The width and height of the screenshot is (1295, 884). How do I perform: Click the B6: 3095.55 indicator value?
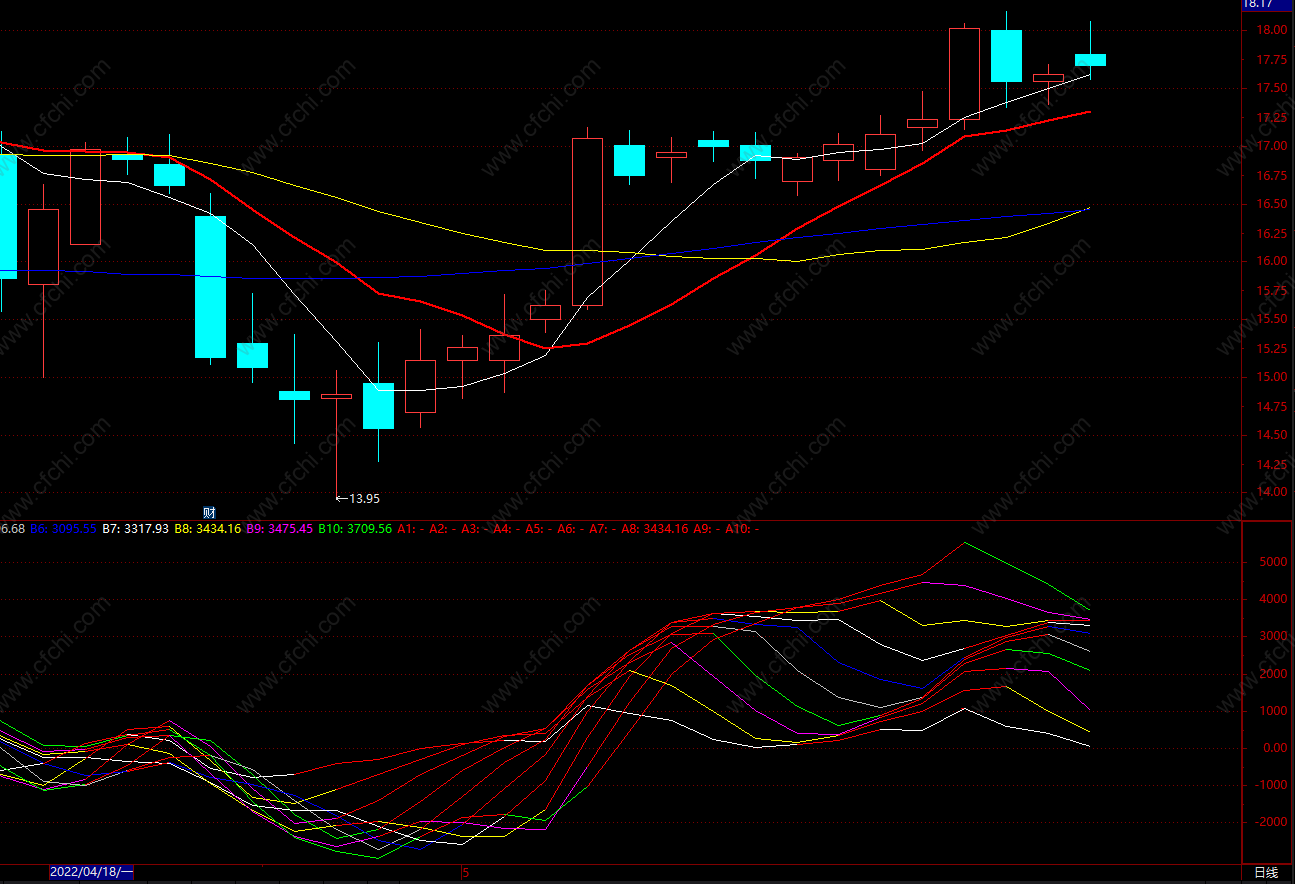[x=64, y=528]
